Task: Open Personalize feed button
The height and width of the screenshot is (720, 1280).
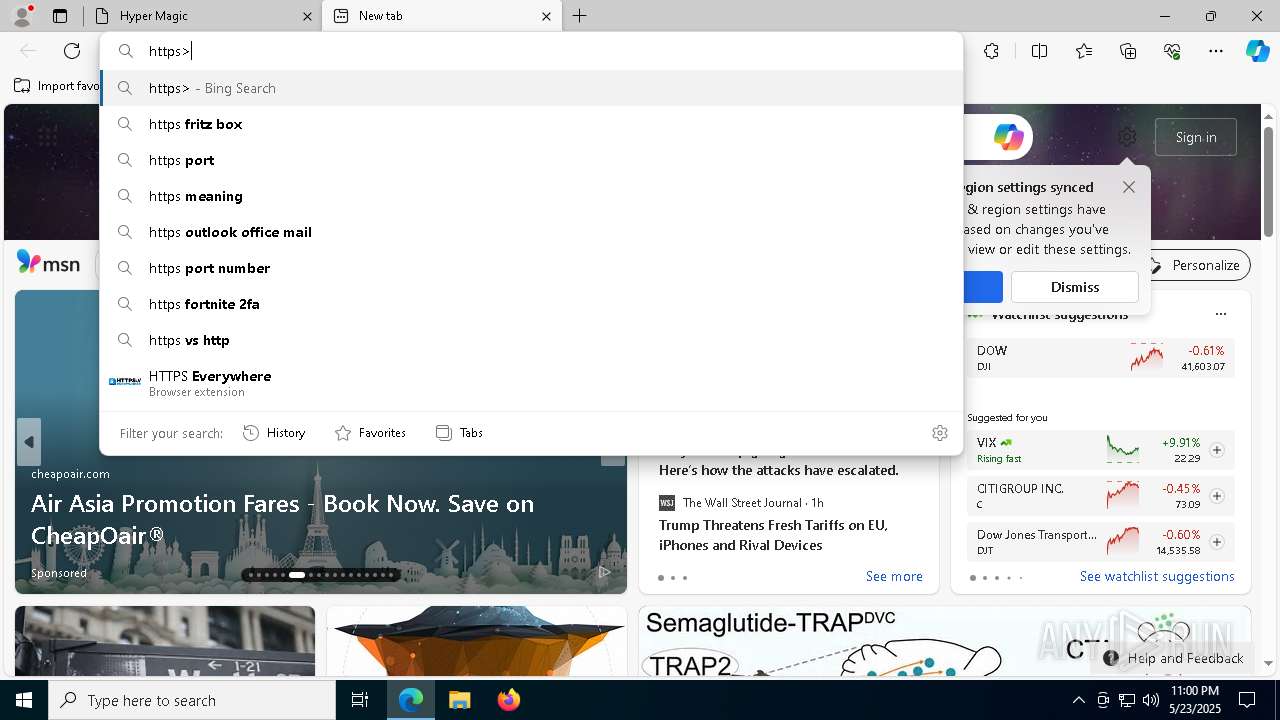Action: [x=1195, y=265]
